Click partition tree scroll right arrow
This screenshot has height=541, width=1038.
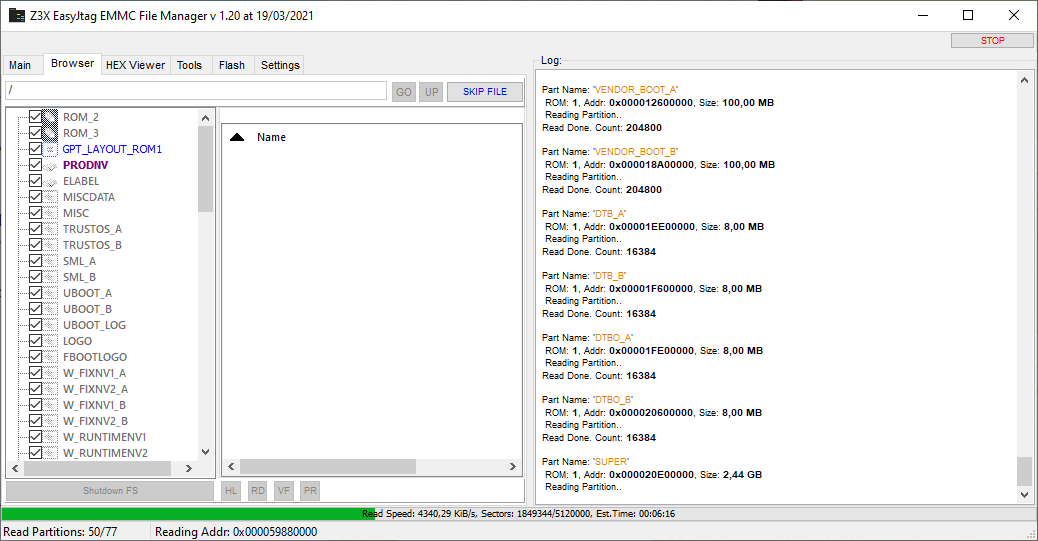(x=189, y=468)
